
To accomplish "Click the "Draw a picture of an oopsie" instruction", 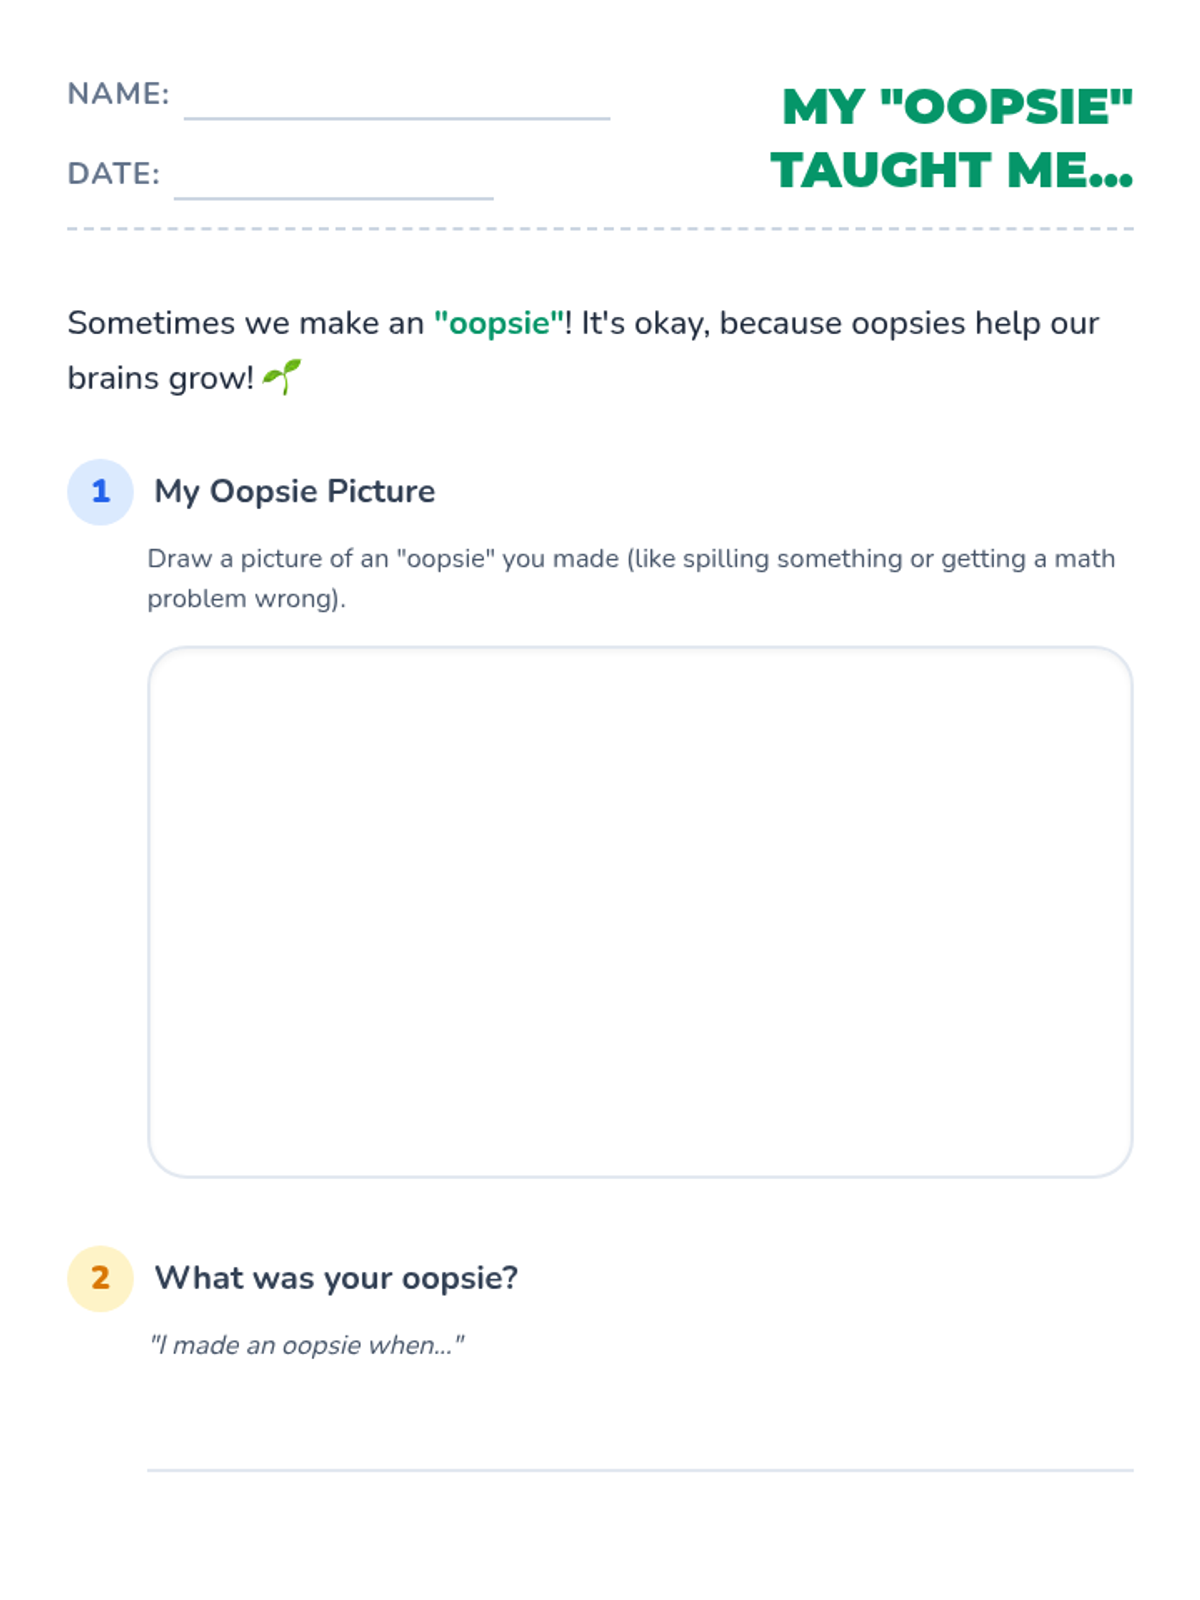I will click(x=630, y=558).
